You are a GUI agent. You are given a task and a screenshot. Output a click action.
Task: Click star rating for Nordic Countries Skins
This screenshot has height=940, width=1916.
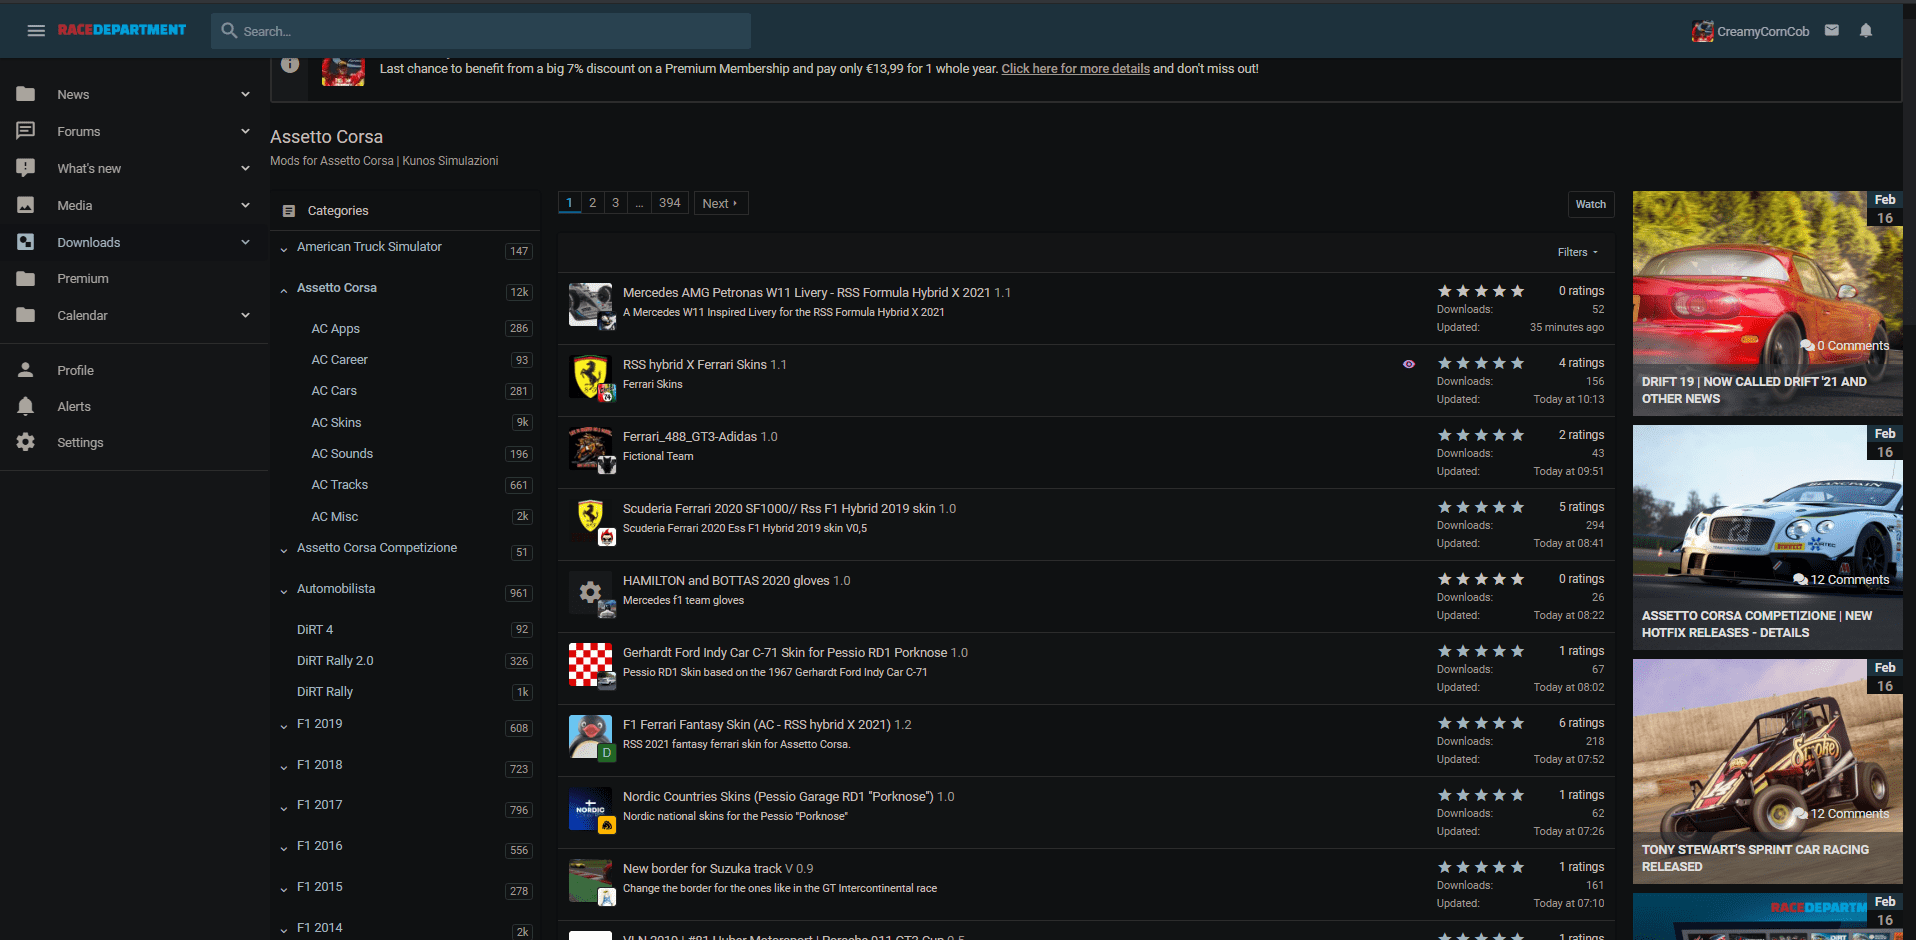pos(1481,795)
